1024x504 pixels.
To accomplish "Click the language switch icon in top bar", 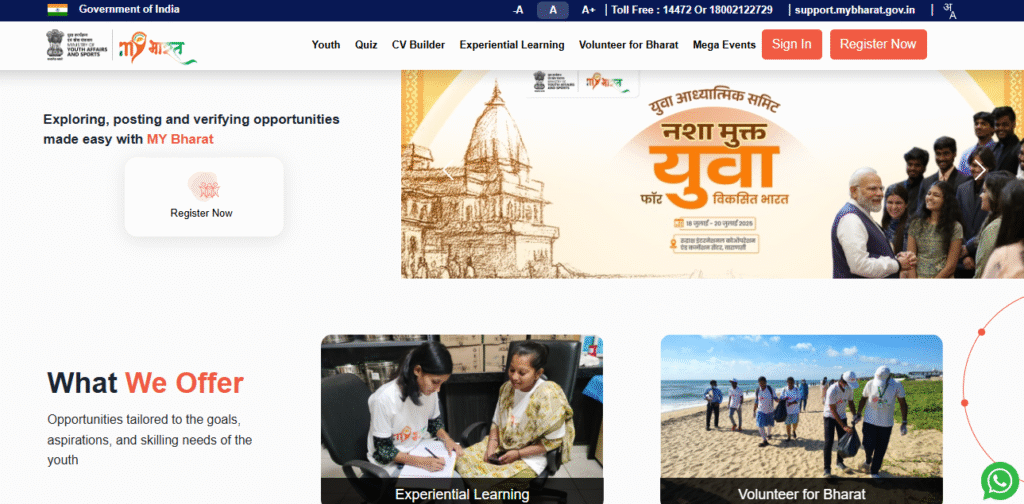I will click(950, 10).
